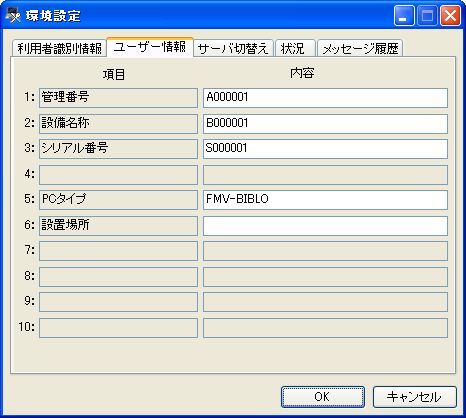The image size is (466, 418).
Task: Click the シリアル番号 item label box
Action: [118, 149]
